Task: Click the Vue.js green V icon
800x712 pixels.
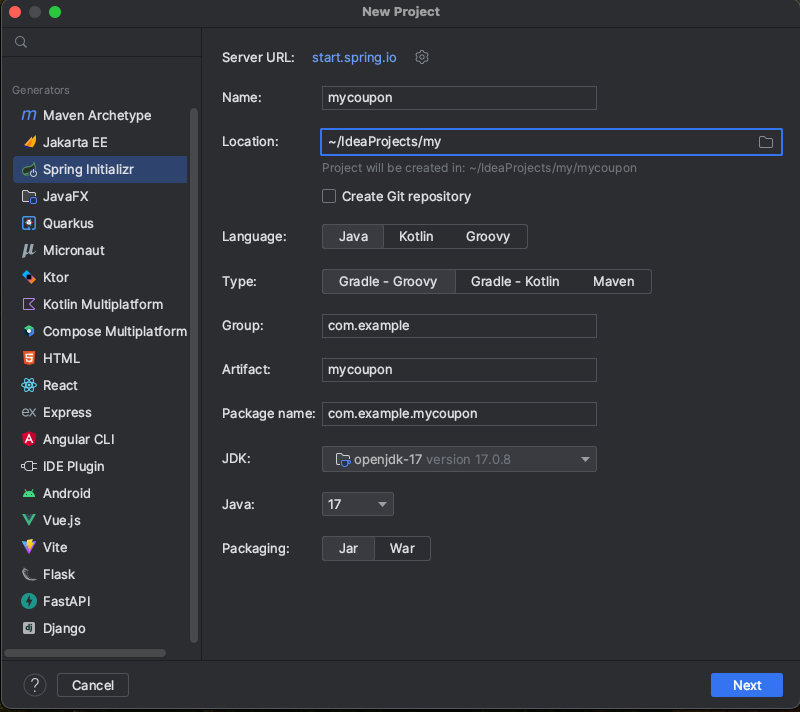Action: click(x=29, y=520)
